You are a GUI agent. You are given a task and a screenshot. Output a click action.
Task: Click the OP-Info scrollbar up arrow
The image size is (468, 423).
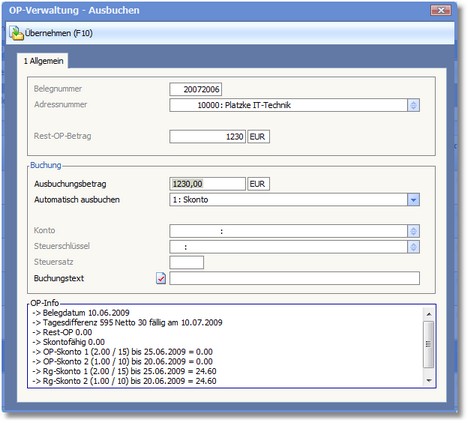tap(429, 314)
